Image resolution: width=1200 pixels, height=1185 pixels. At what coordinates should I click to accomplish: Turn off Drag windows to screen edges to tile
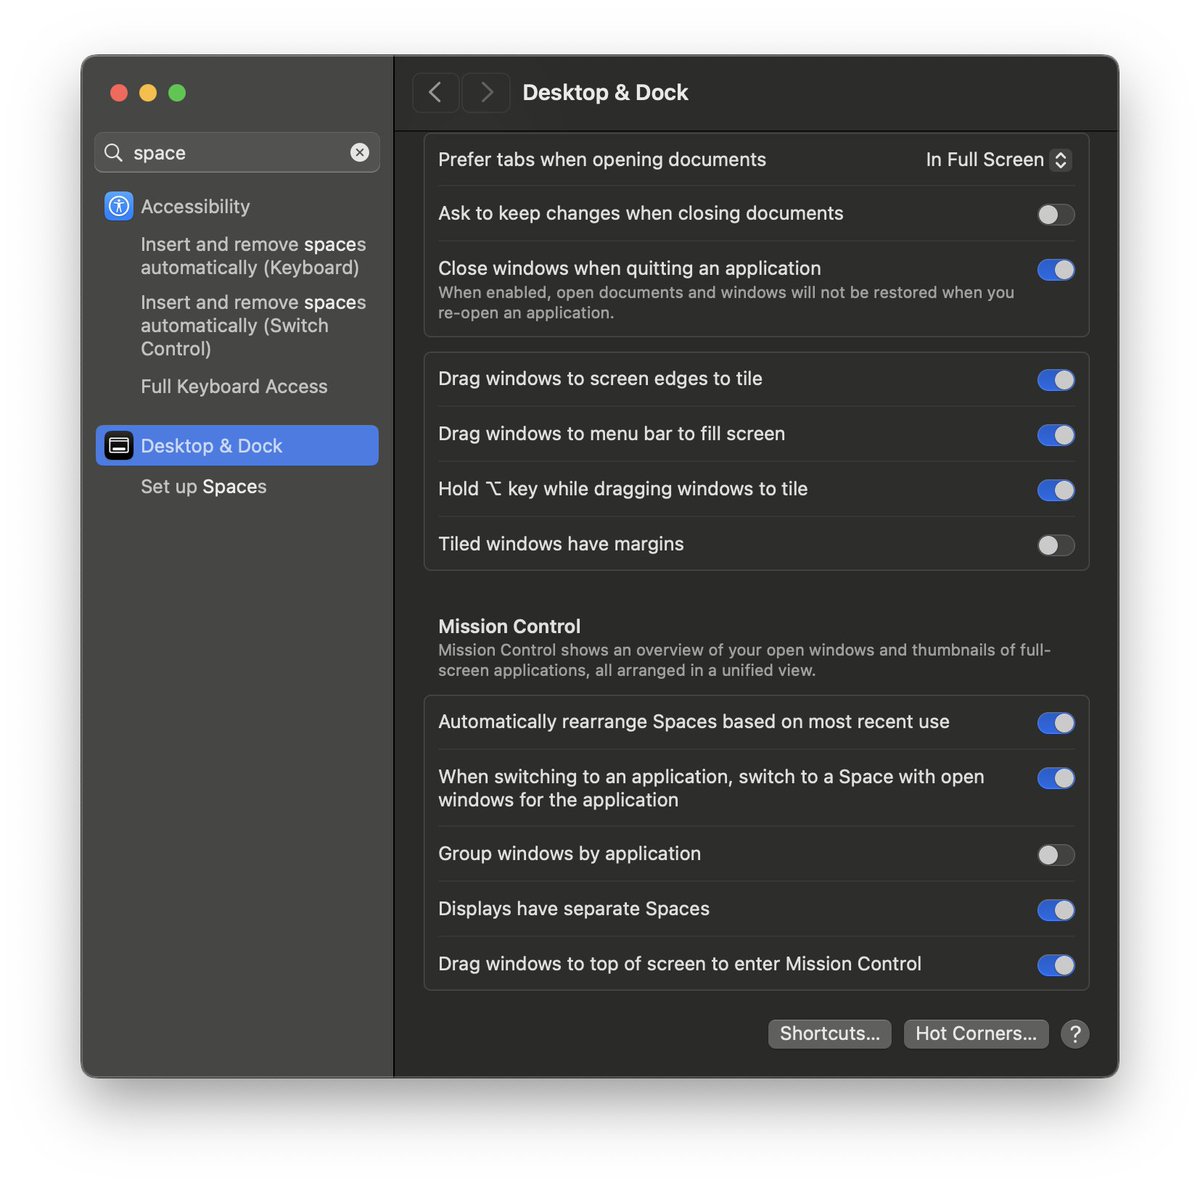click(1056, 379)
